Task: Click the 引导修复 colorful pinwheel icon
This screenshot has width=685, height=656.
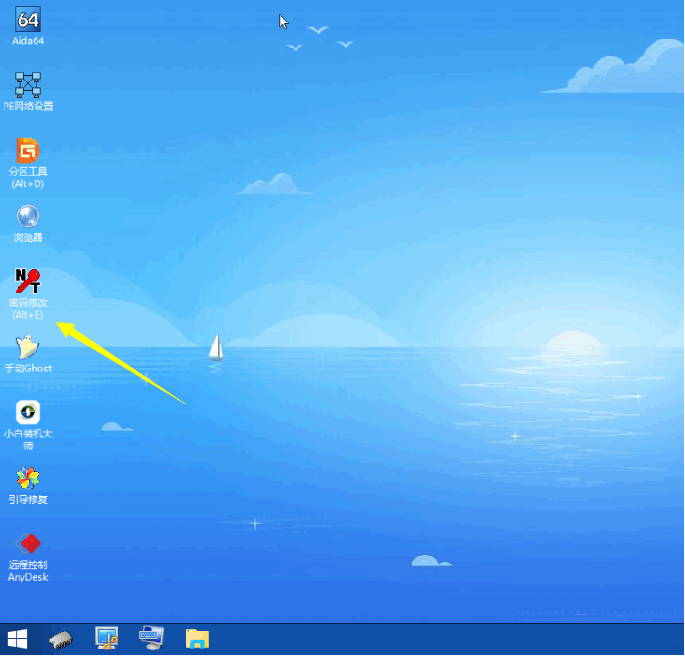Action: (28, 478)
